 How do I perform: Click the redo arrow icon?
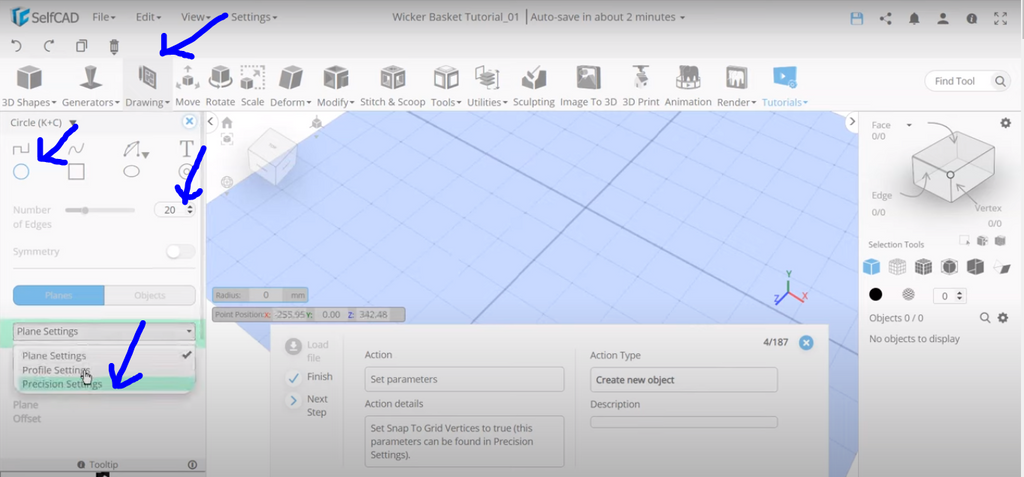48,46
